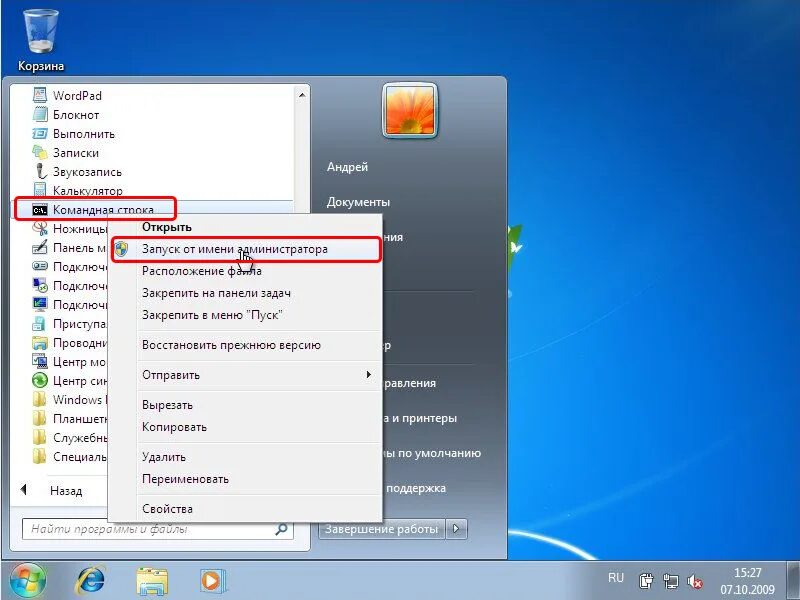The image size is (800, 600).
Task: Open Блокнот via its notepad icon
Action: point(39,114)
